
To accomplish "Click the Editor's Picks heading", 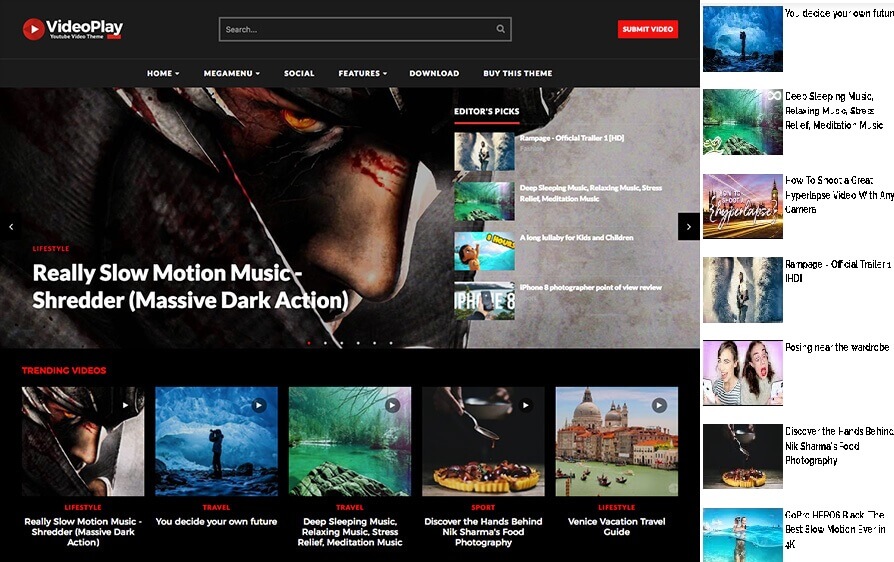I will point(486,112).
